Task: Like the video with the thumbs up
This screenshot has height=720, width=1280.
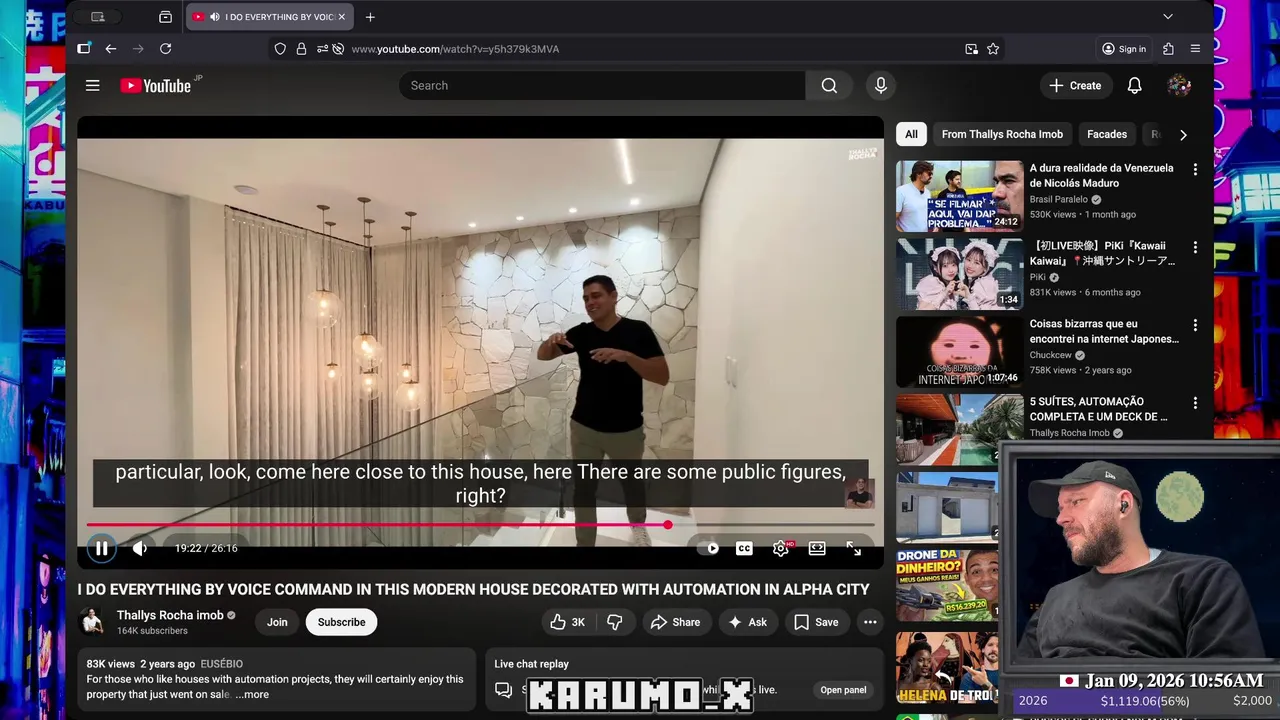Action: (567, 622)
